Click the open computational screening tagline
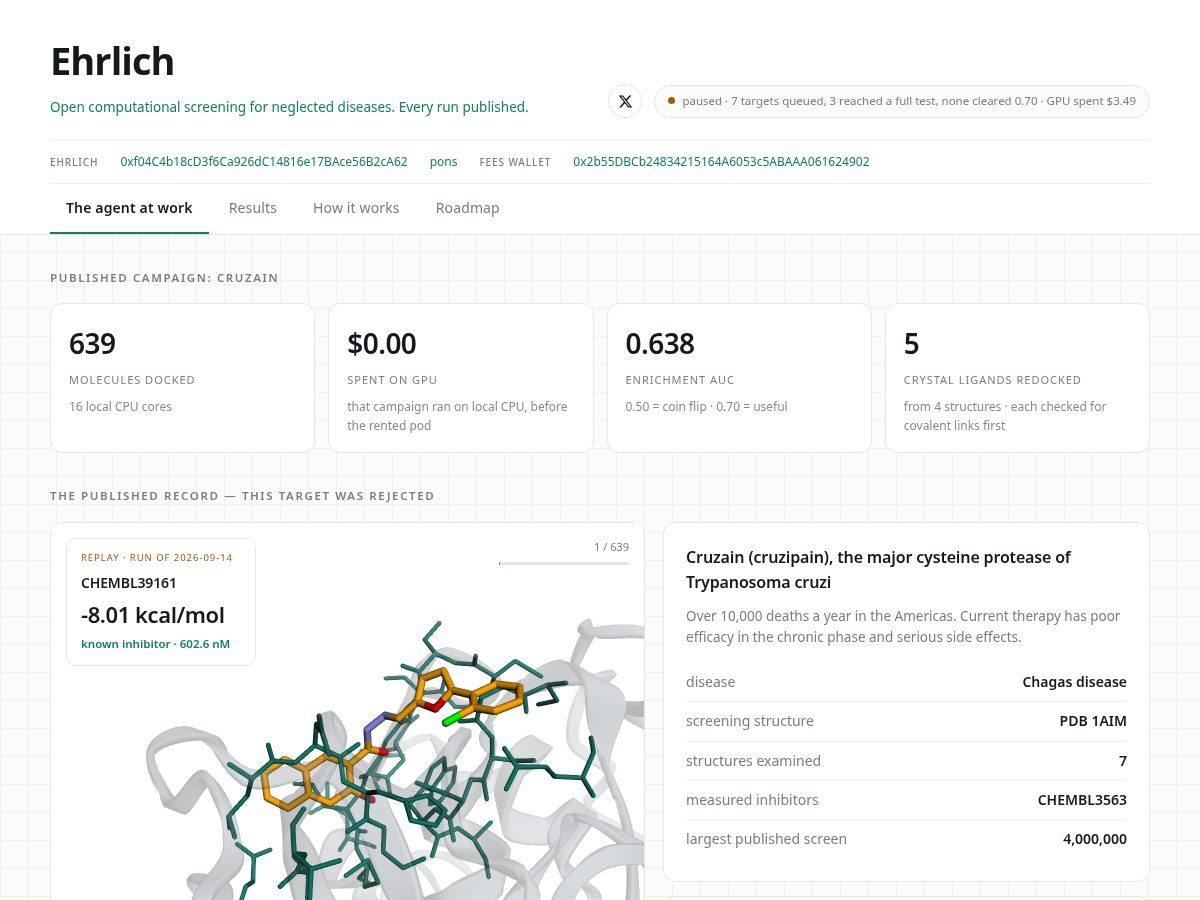 pyautogui.click(x=289, y=107)
